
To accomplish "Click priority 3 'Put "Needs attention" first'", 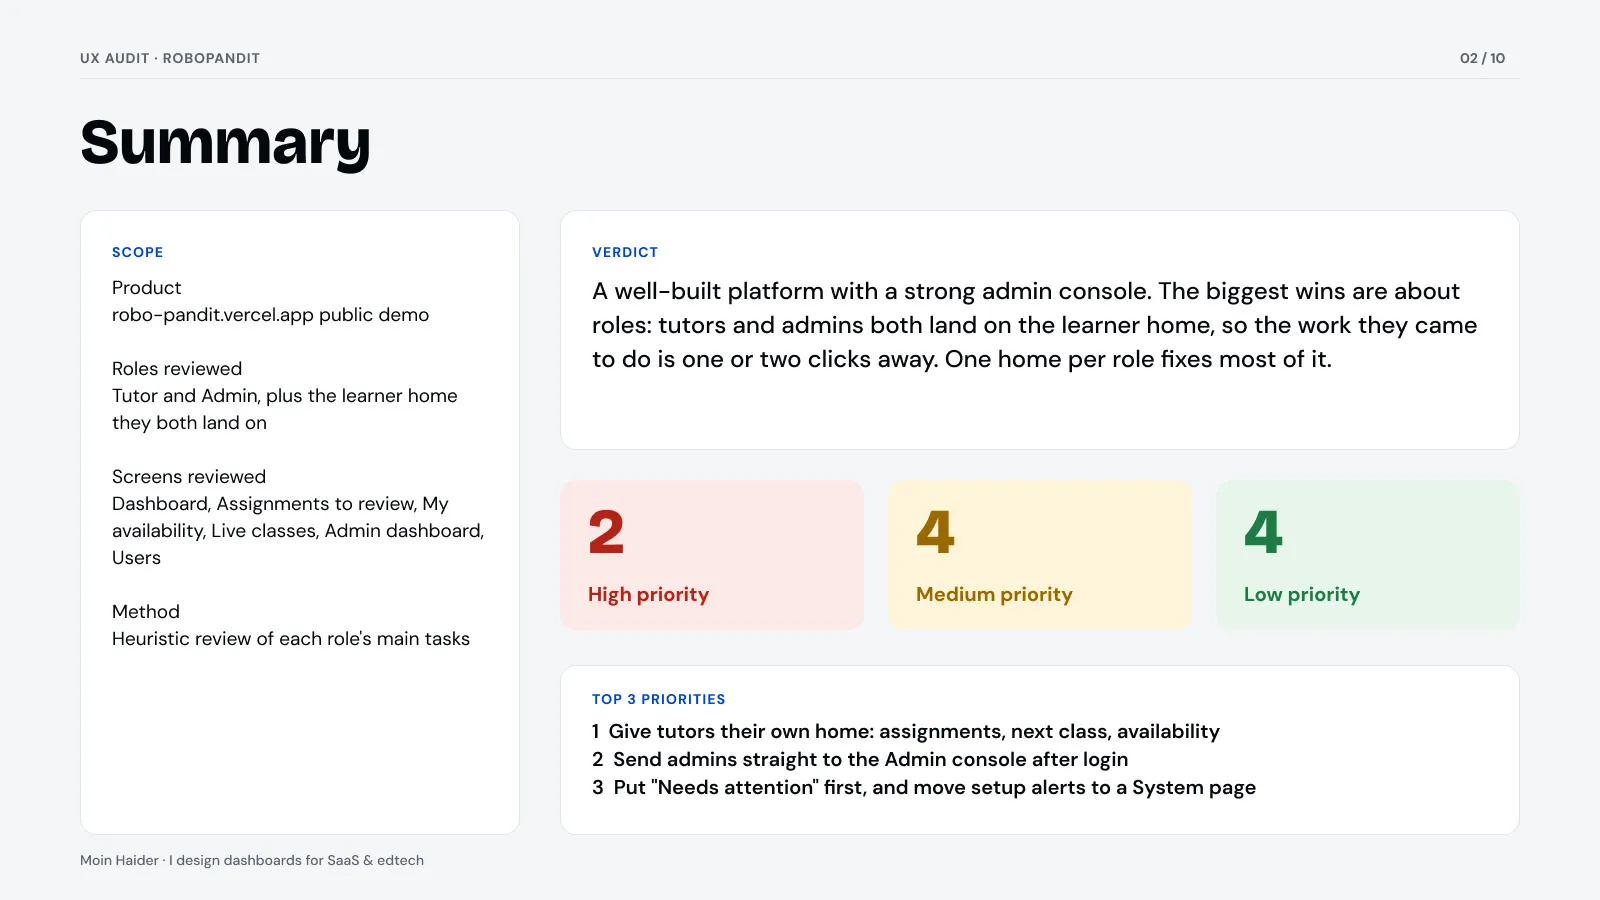I will tap(923, 788).
